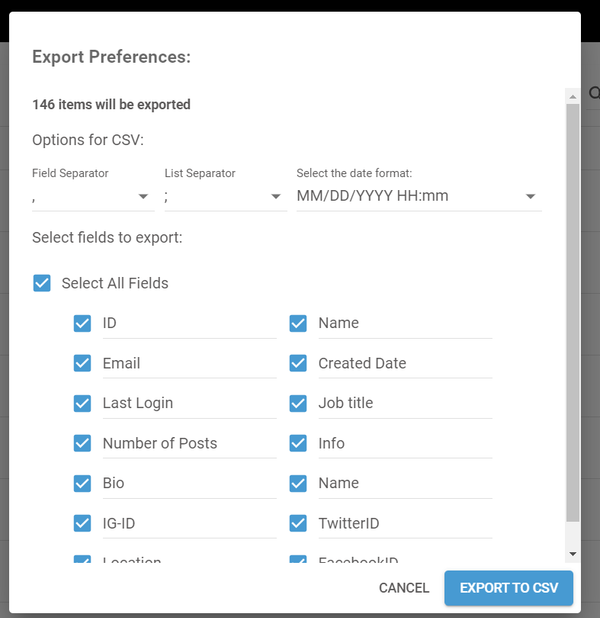Toggle the IG-ID checkbox
Screen dimensions: 600x618
[82, 523]
